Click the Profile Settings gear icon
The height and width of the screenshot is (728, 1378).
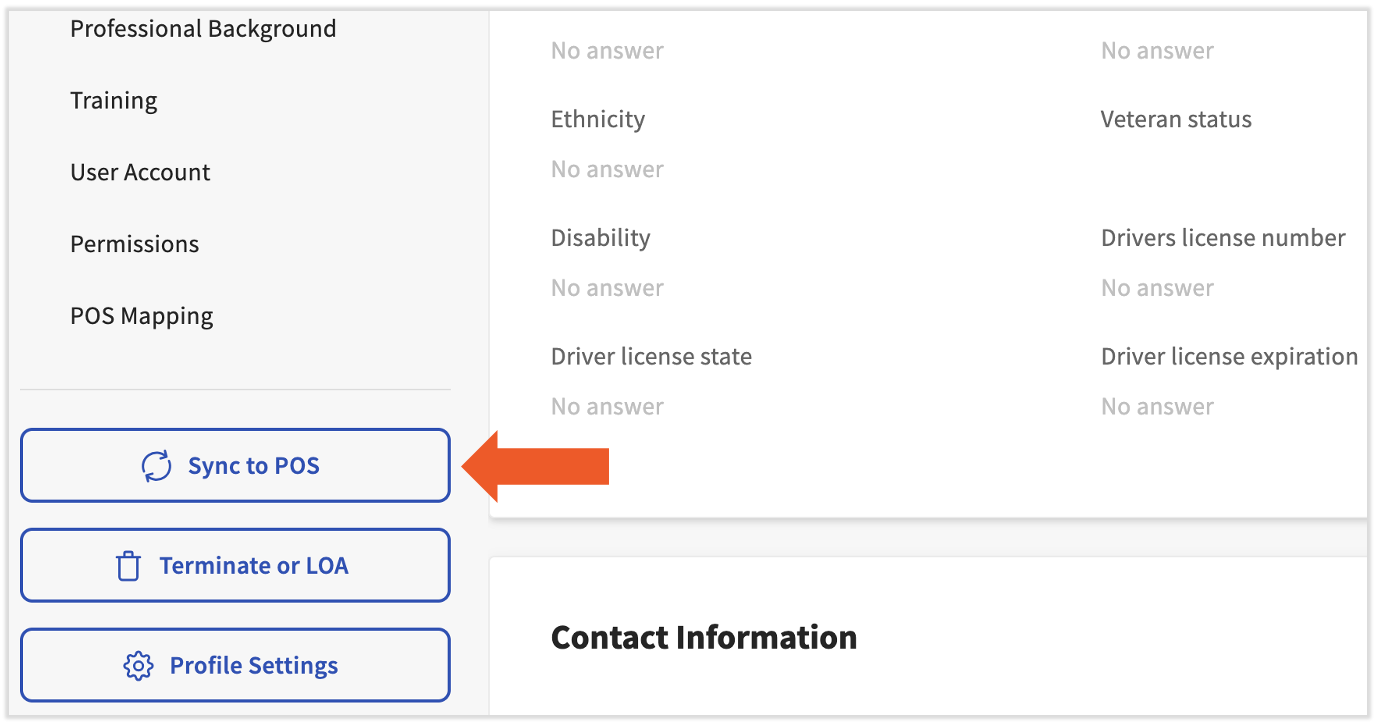click(137, 666)
